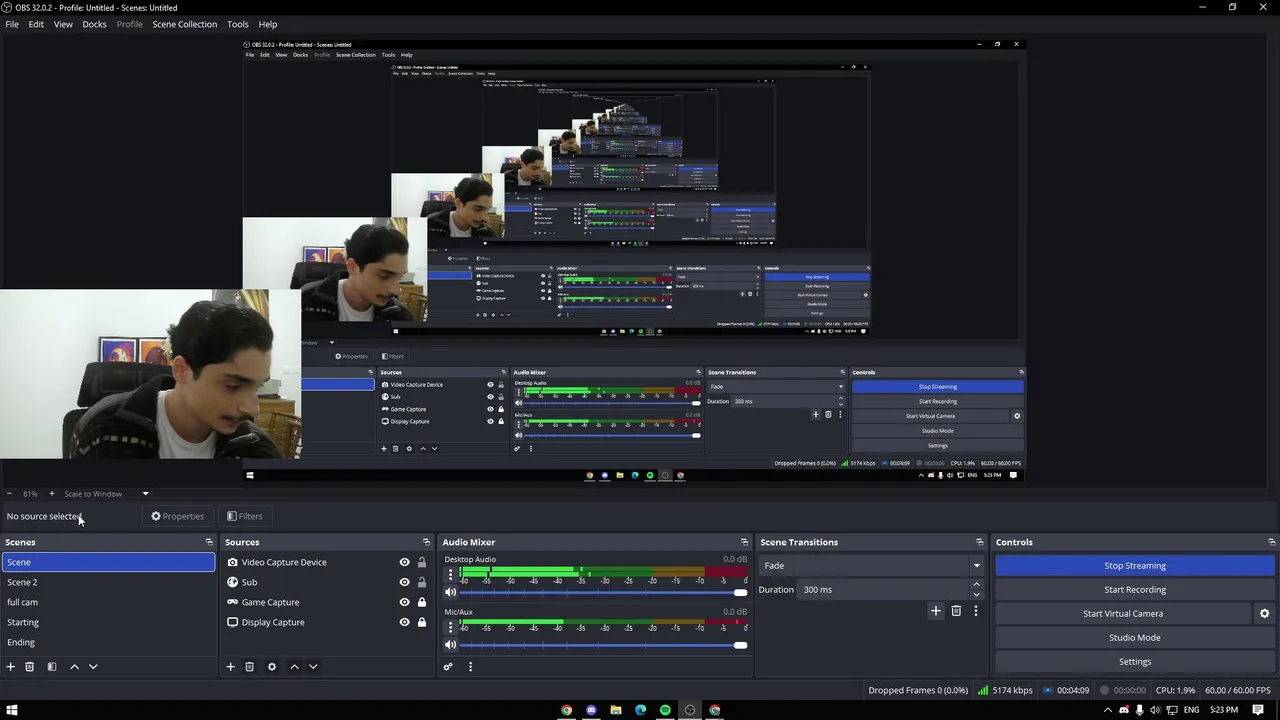Screen dimensions: 1280x720
Task: Mute Mic/Aux speaker icon
Action: [x=450, y=645]
